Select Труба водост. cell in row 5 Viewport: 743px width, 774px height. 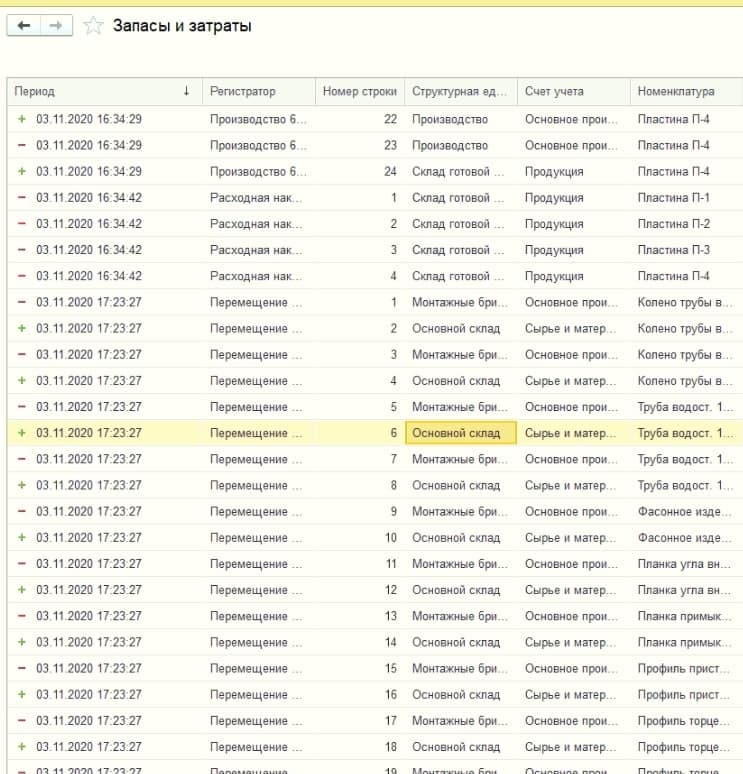tap(686, 407)
